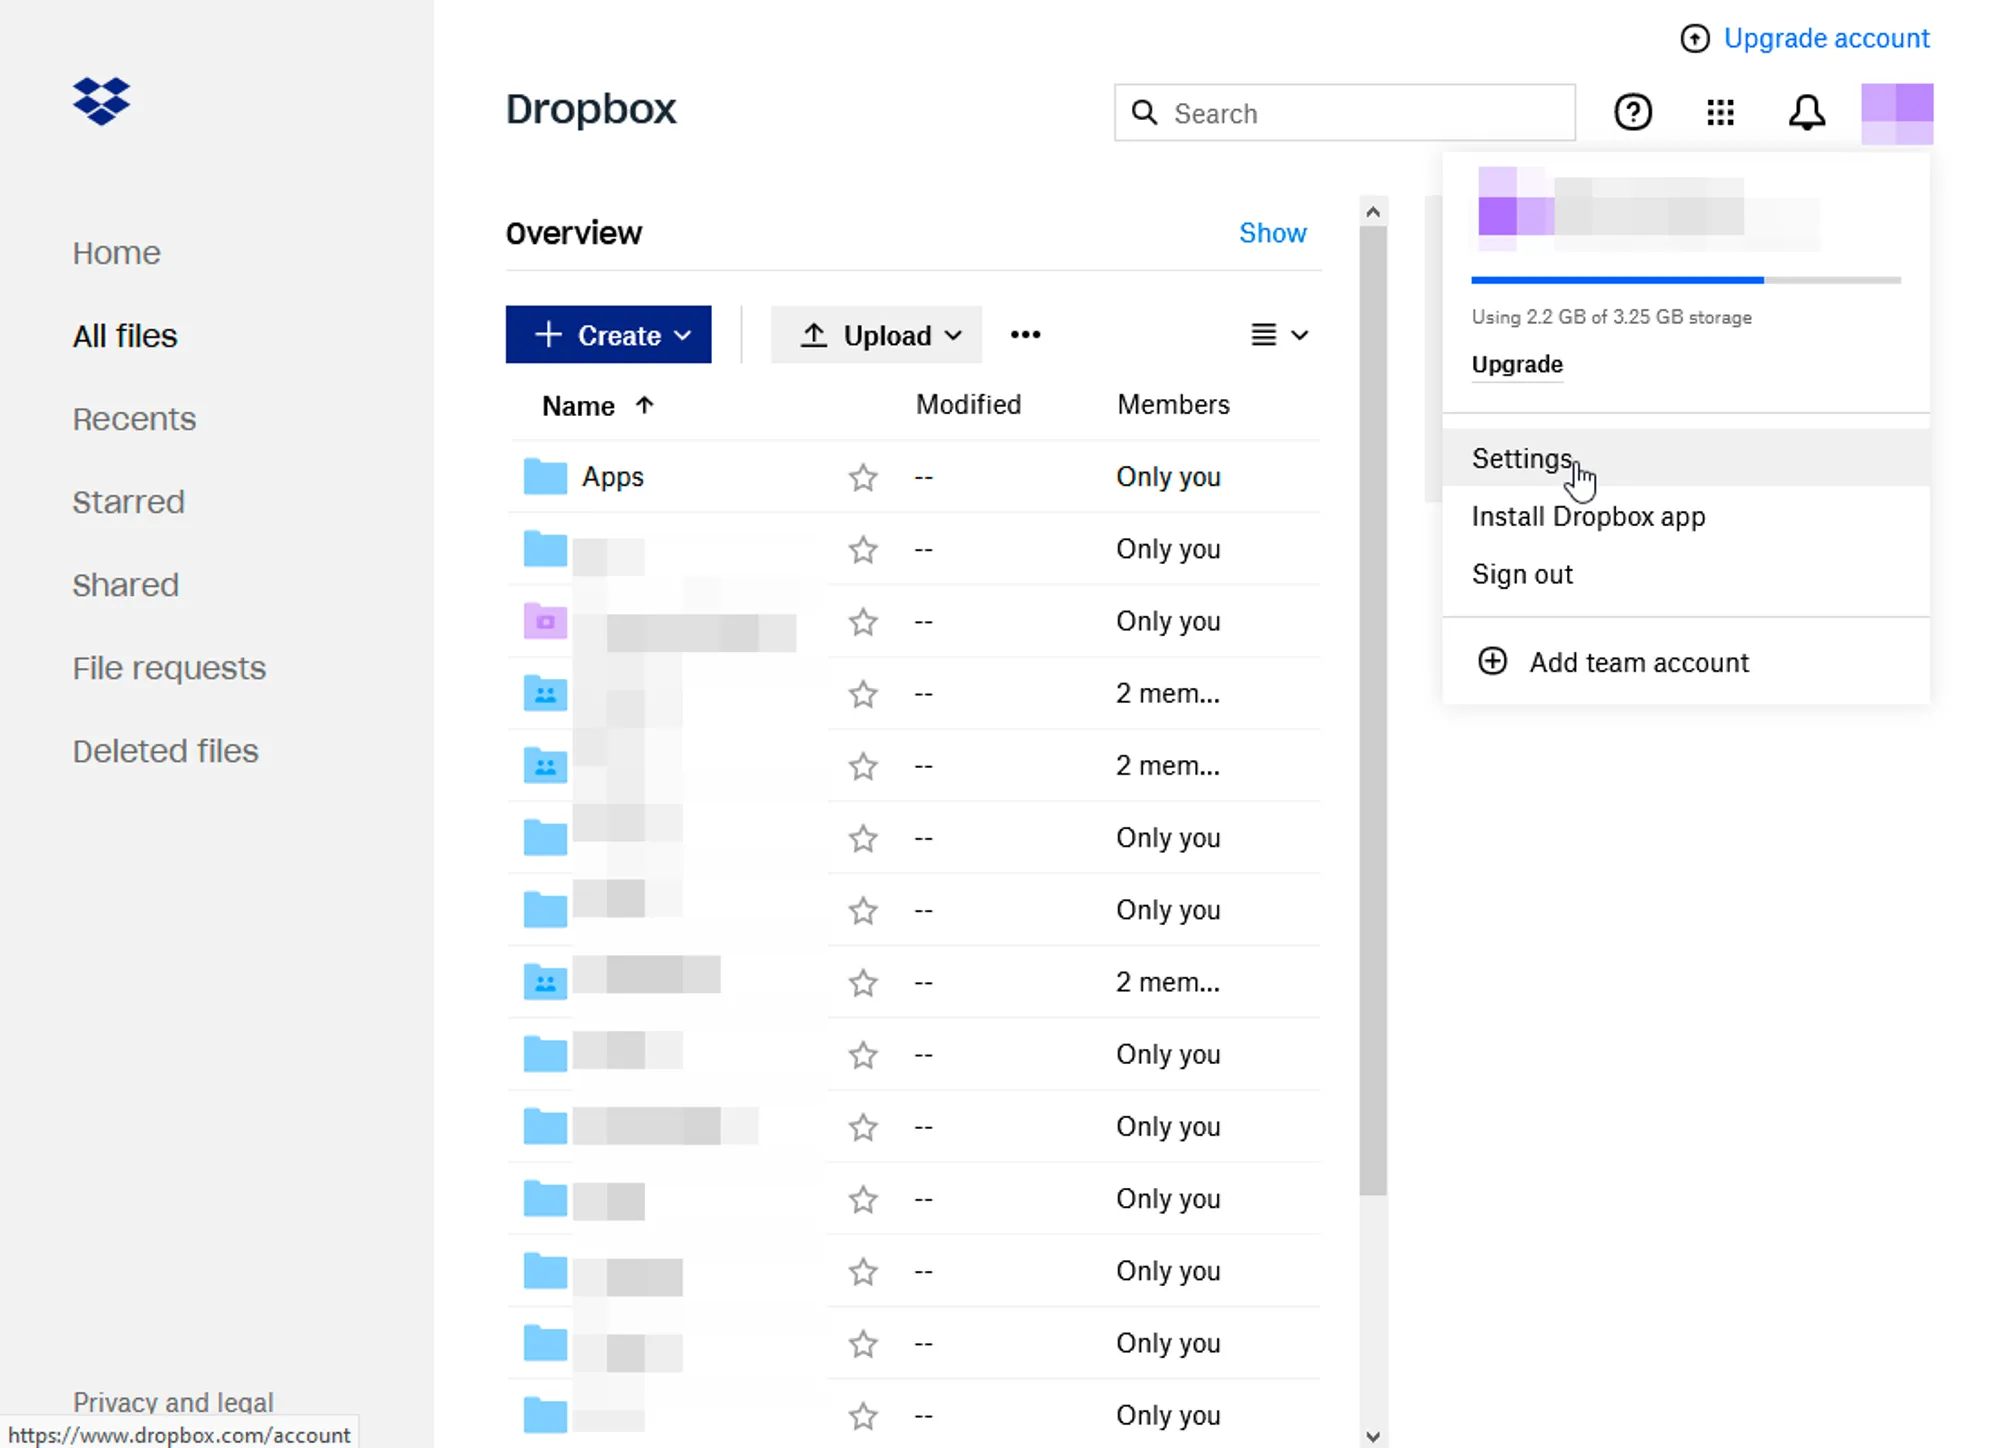Expand the Create dropdown
Screen dimensions: 2000x1448
pos(608,335)
